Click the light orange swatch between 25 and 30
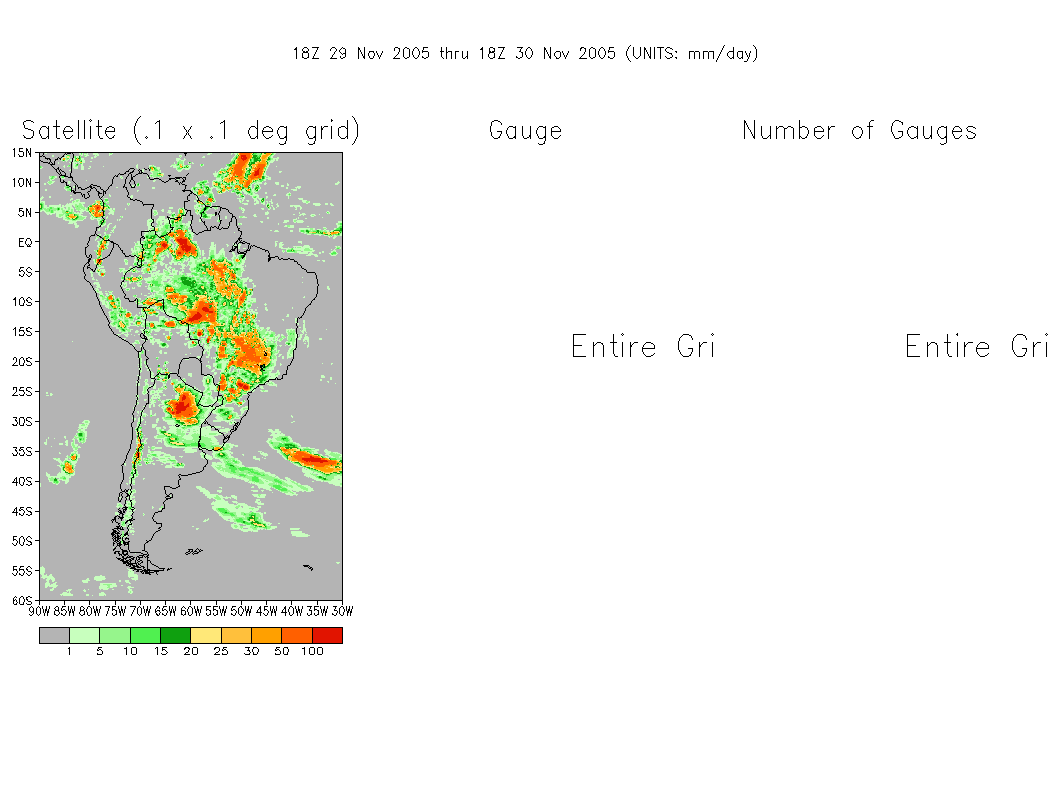Viewport: 1050px width, 800px height. click(236, 635)
